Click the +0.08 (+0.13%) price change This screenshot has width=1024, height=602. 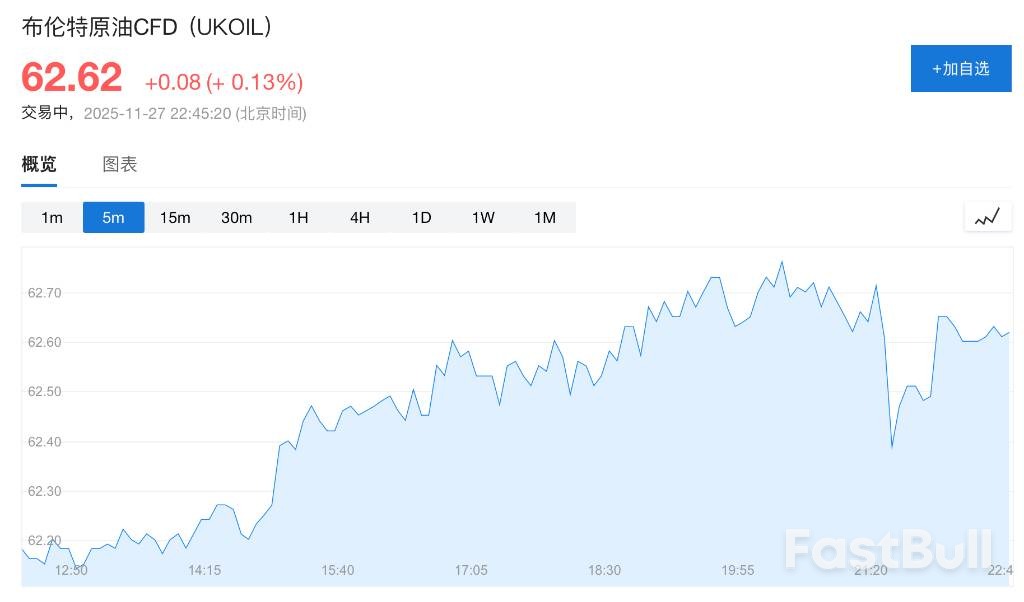(224, 82)
